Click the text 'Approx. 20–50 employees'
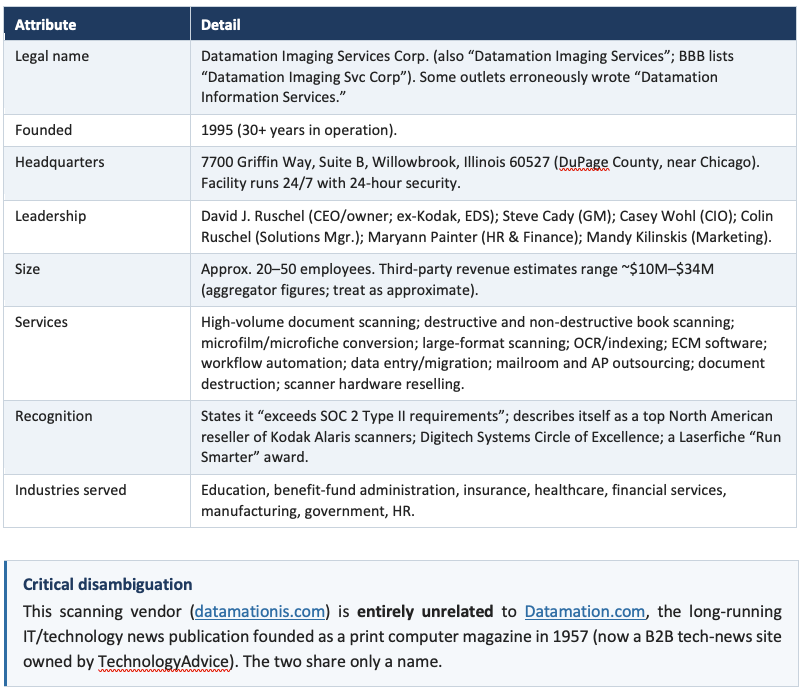810x699 pixels. point(288,269)
